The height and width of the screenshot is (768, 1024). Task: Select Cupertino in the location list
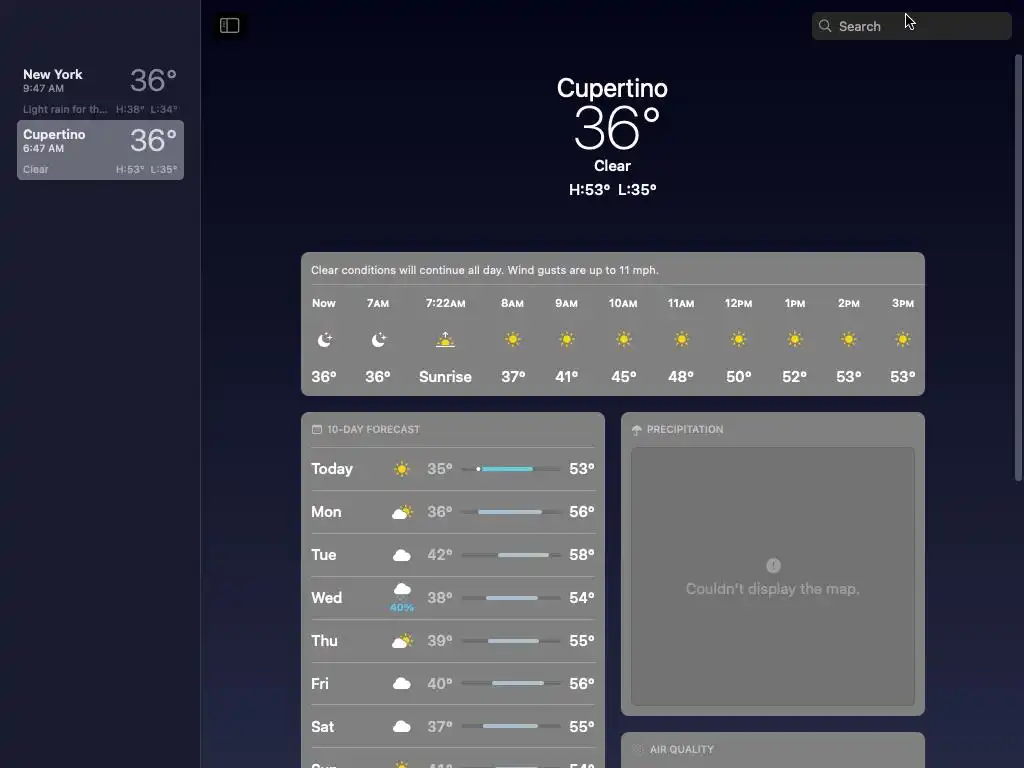100,150
